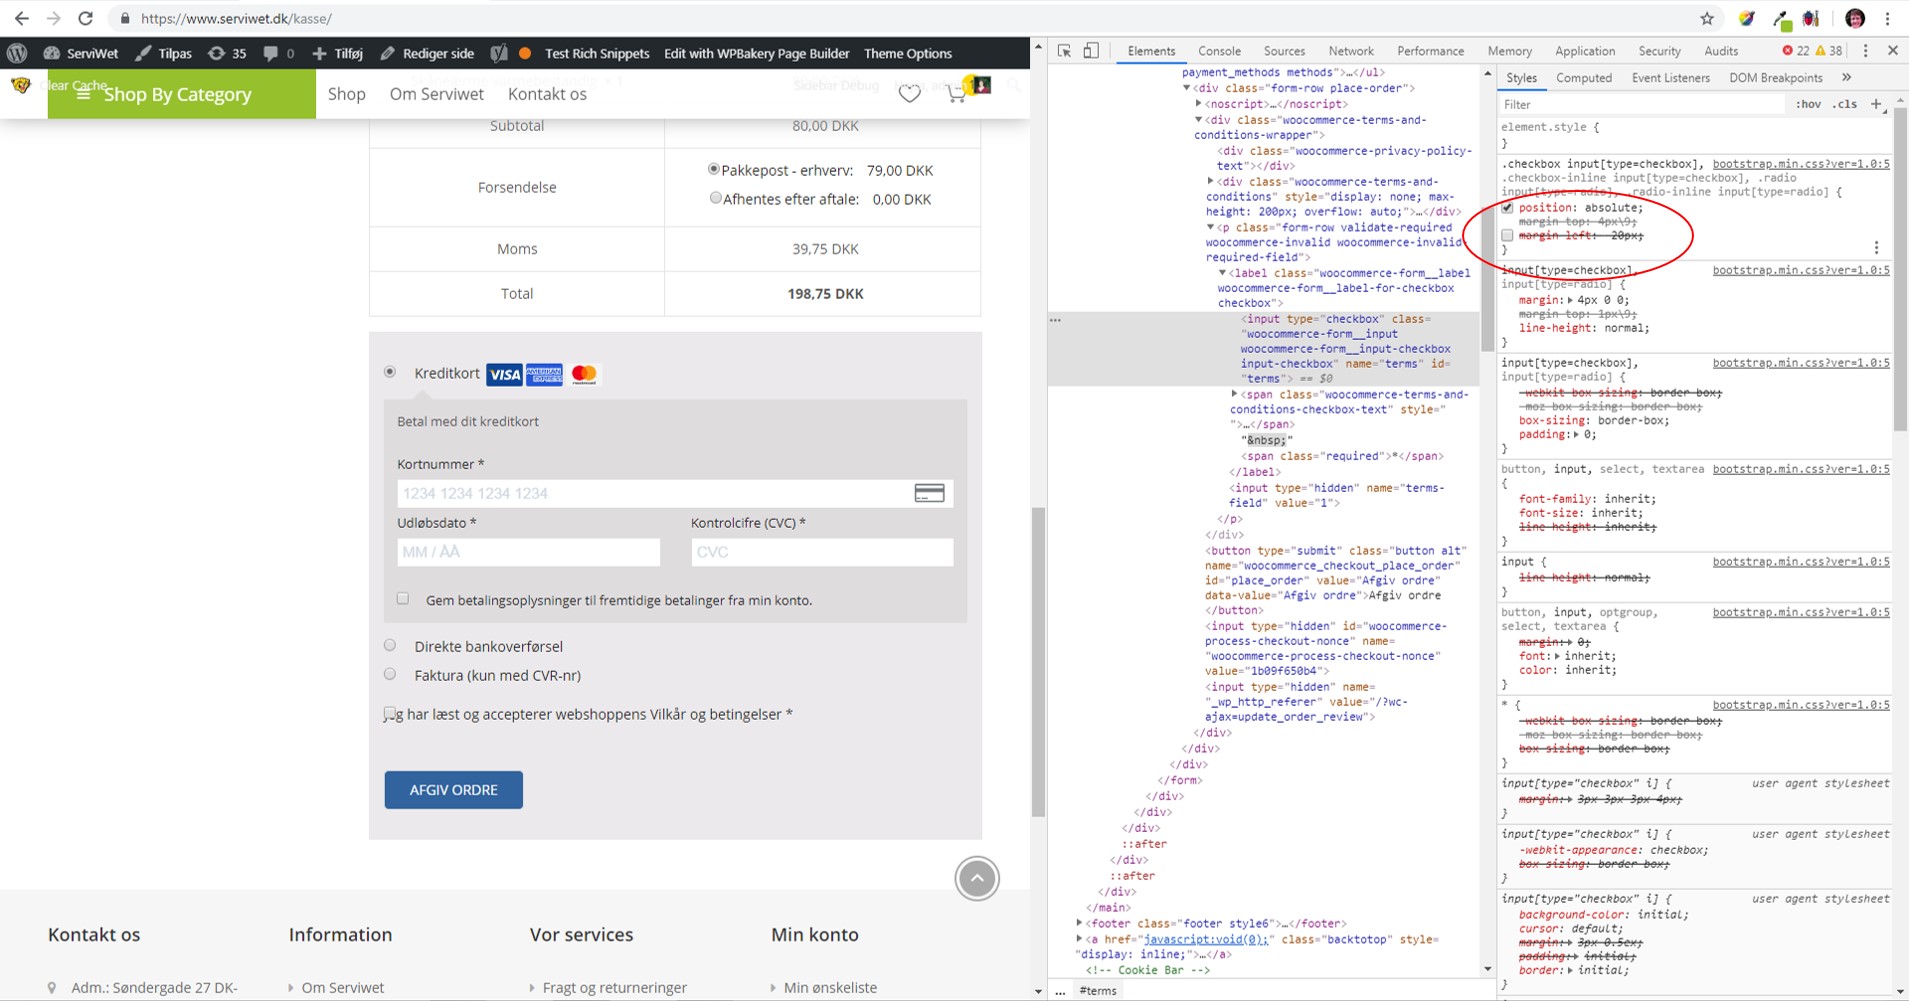Show the 22 console errors
This screenshot has height=1001, width=1909.
coord(1796,50)
